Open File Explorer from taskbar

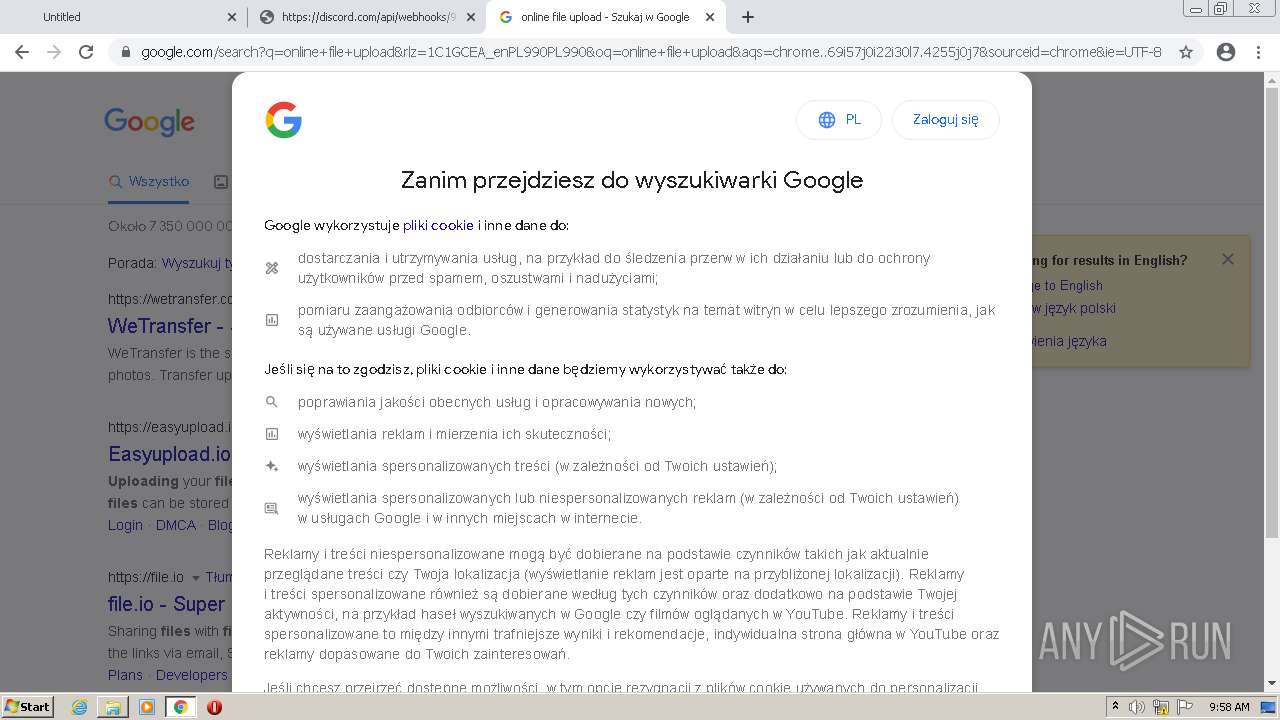113,707
